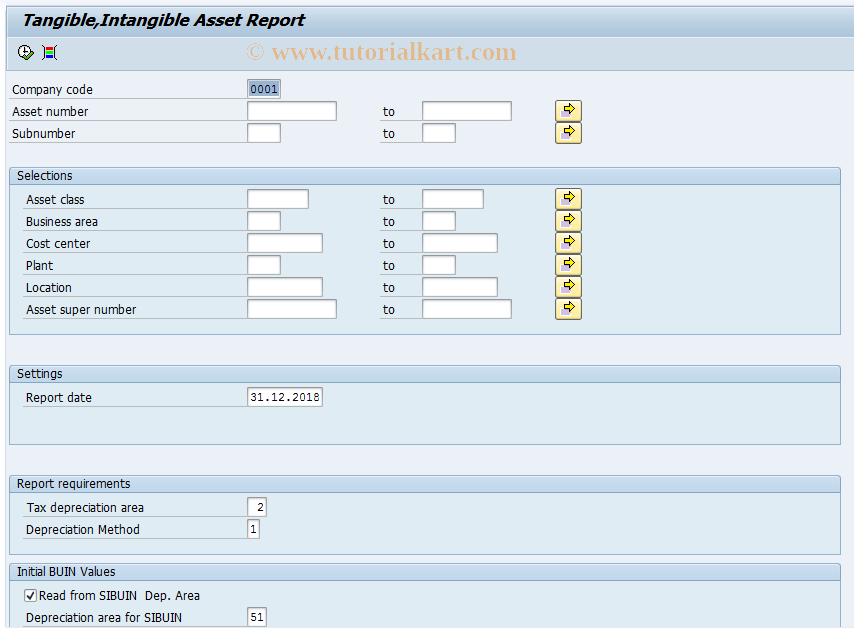Select the Report date field
The height and width of the screenshot is (629, 854).
click(286, 396)
